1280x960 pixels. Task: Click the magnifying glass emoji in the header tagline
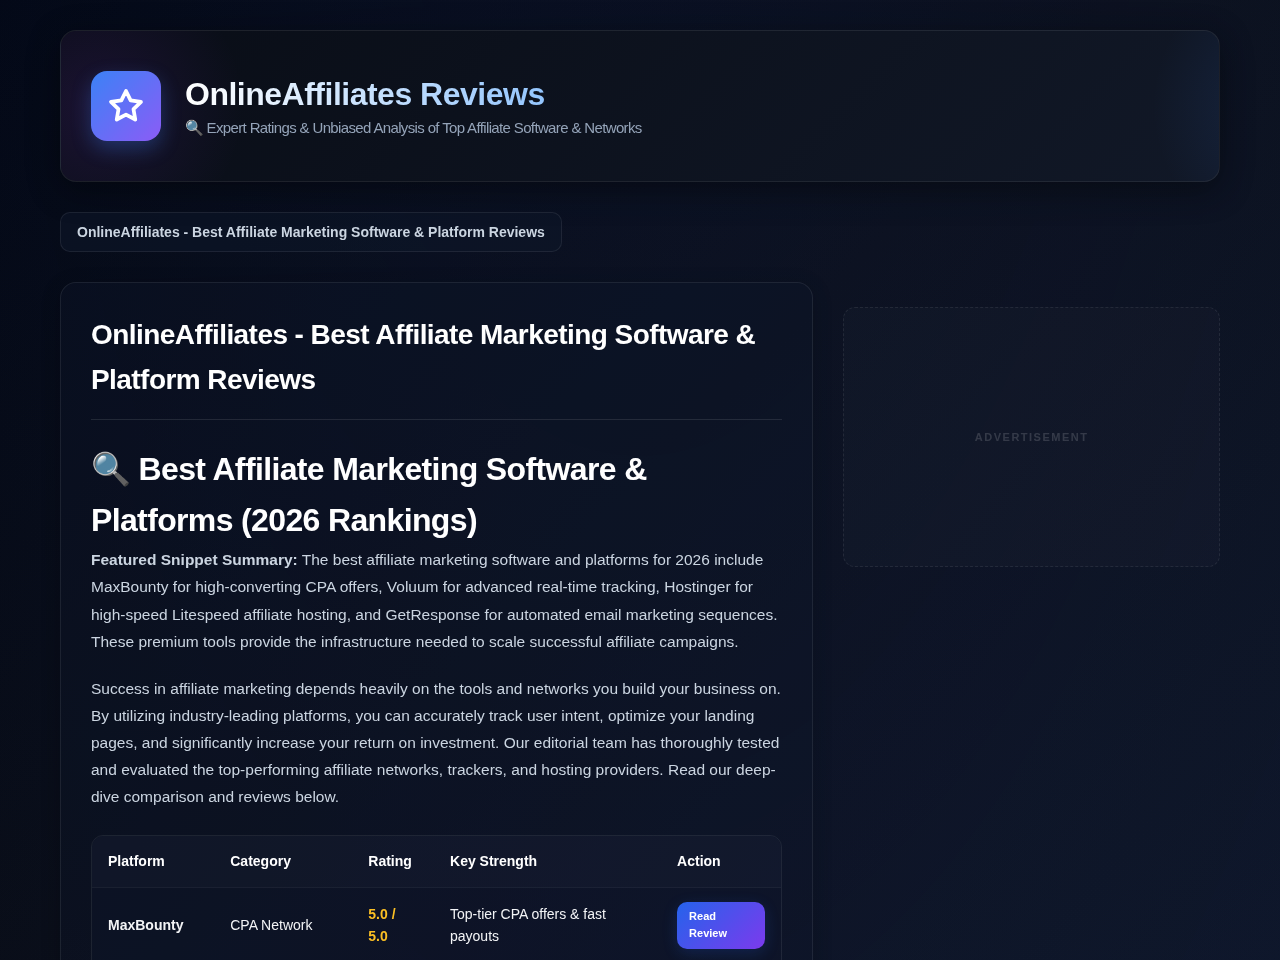[x=194, y=128]
